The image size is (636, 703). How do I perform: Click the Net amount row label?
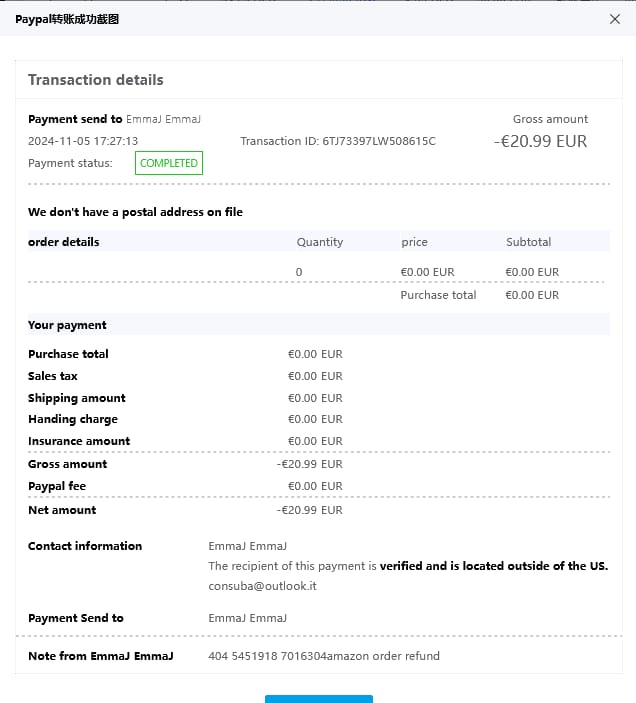pyautogui.click(x=62, y=510)
